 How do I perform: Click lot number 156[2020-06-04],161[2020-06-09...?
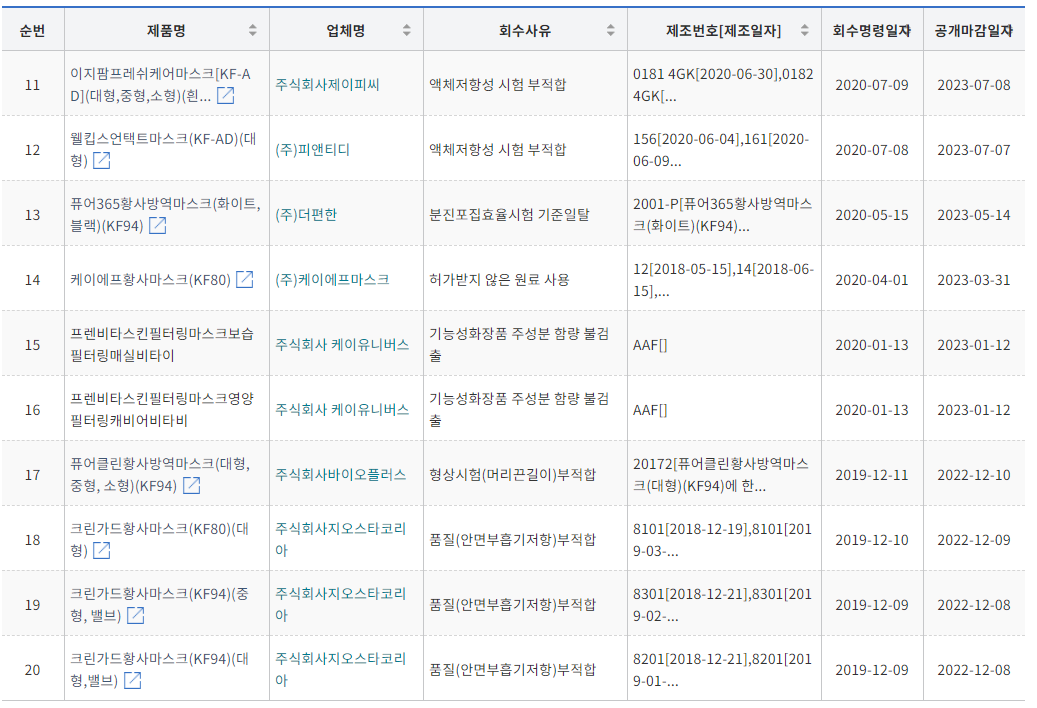tap(721, 149)
